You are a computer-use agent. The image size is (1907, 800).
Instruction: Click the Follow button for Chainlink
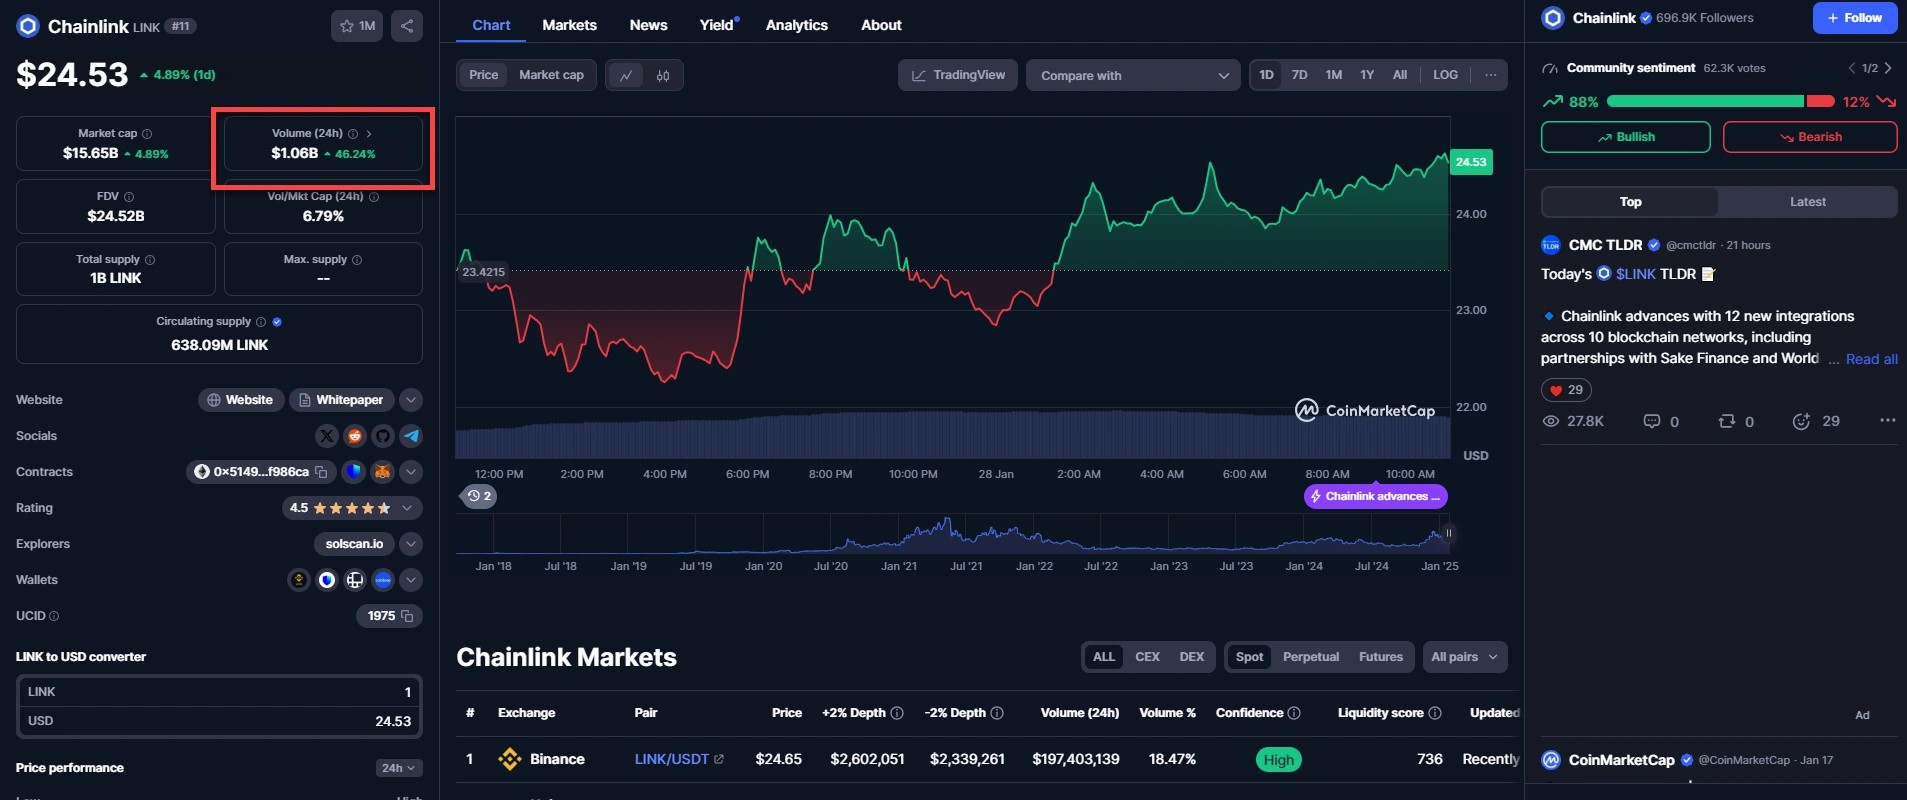(1854, 18)
